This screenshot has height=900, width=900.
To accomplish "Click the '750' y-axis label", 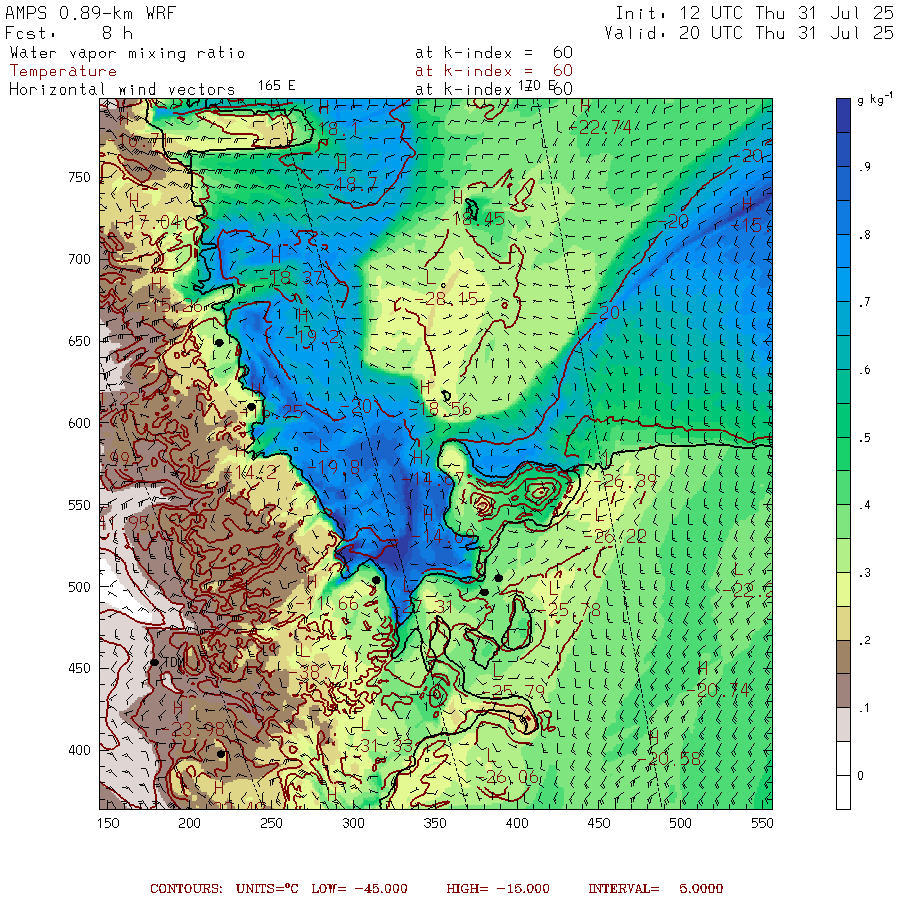I will coord(79,178).
